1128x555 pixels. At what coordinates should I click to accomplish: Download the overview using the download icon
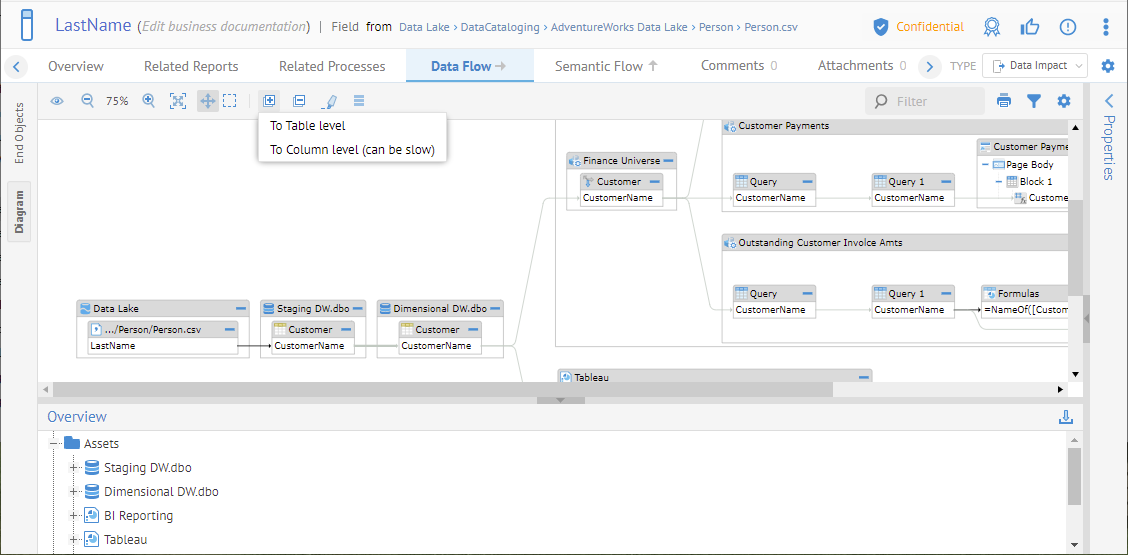click(x=1066, y=417)
